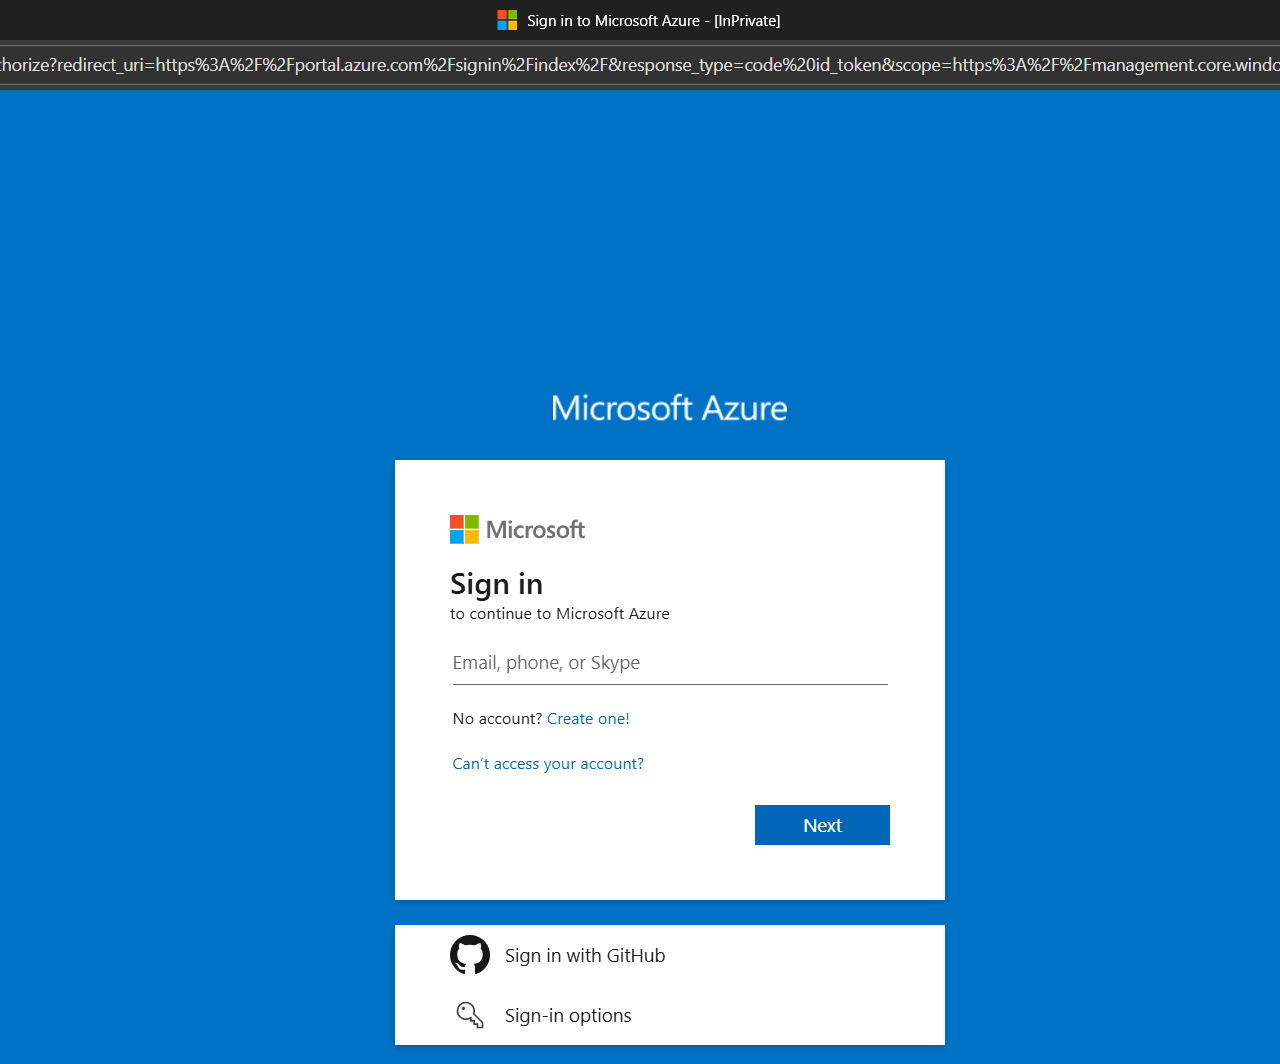The height and width of the screenshot is (1064, 1280).
Task: Click the GitHub octocat icon
Action: pyautogui.click(x=470, y=955)
